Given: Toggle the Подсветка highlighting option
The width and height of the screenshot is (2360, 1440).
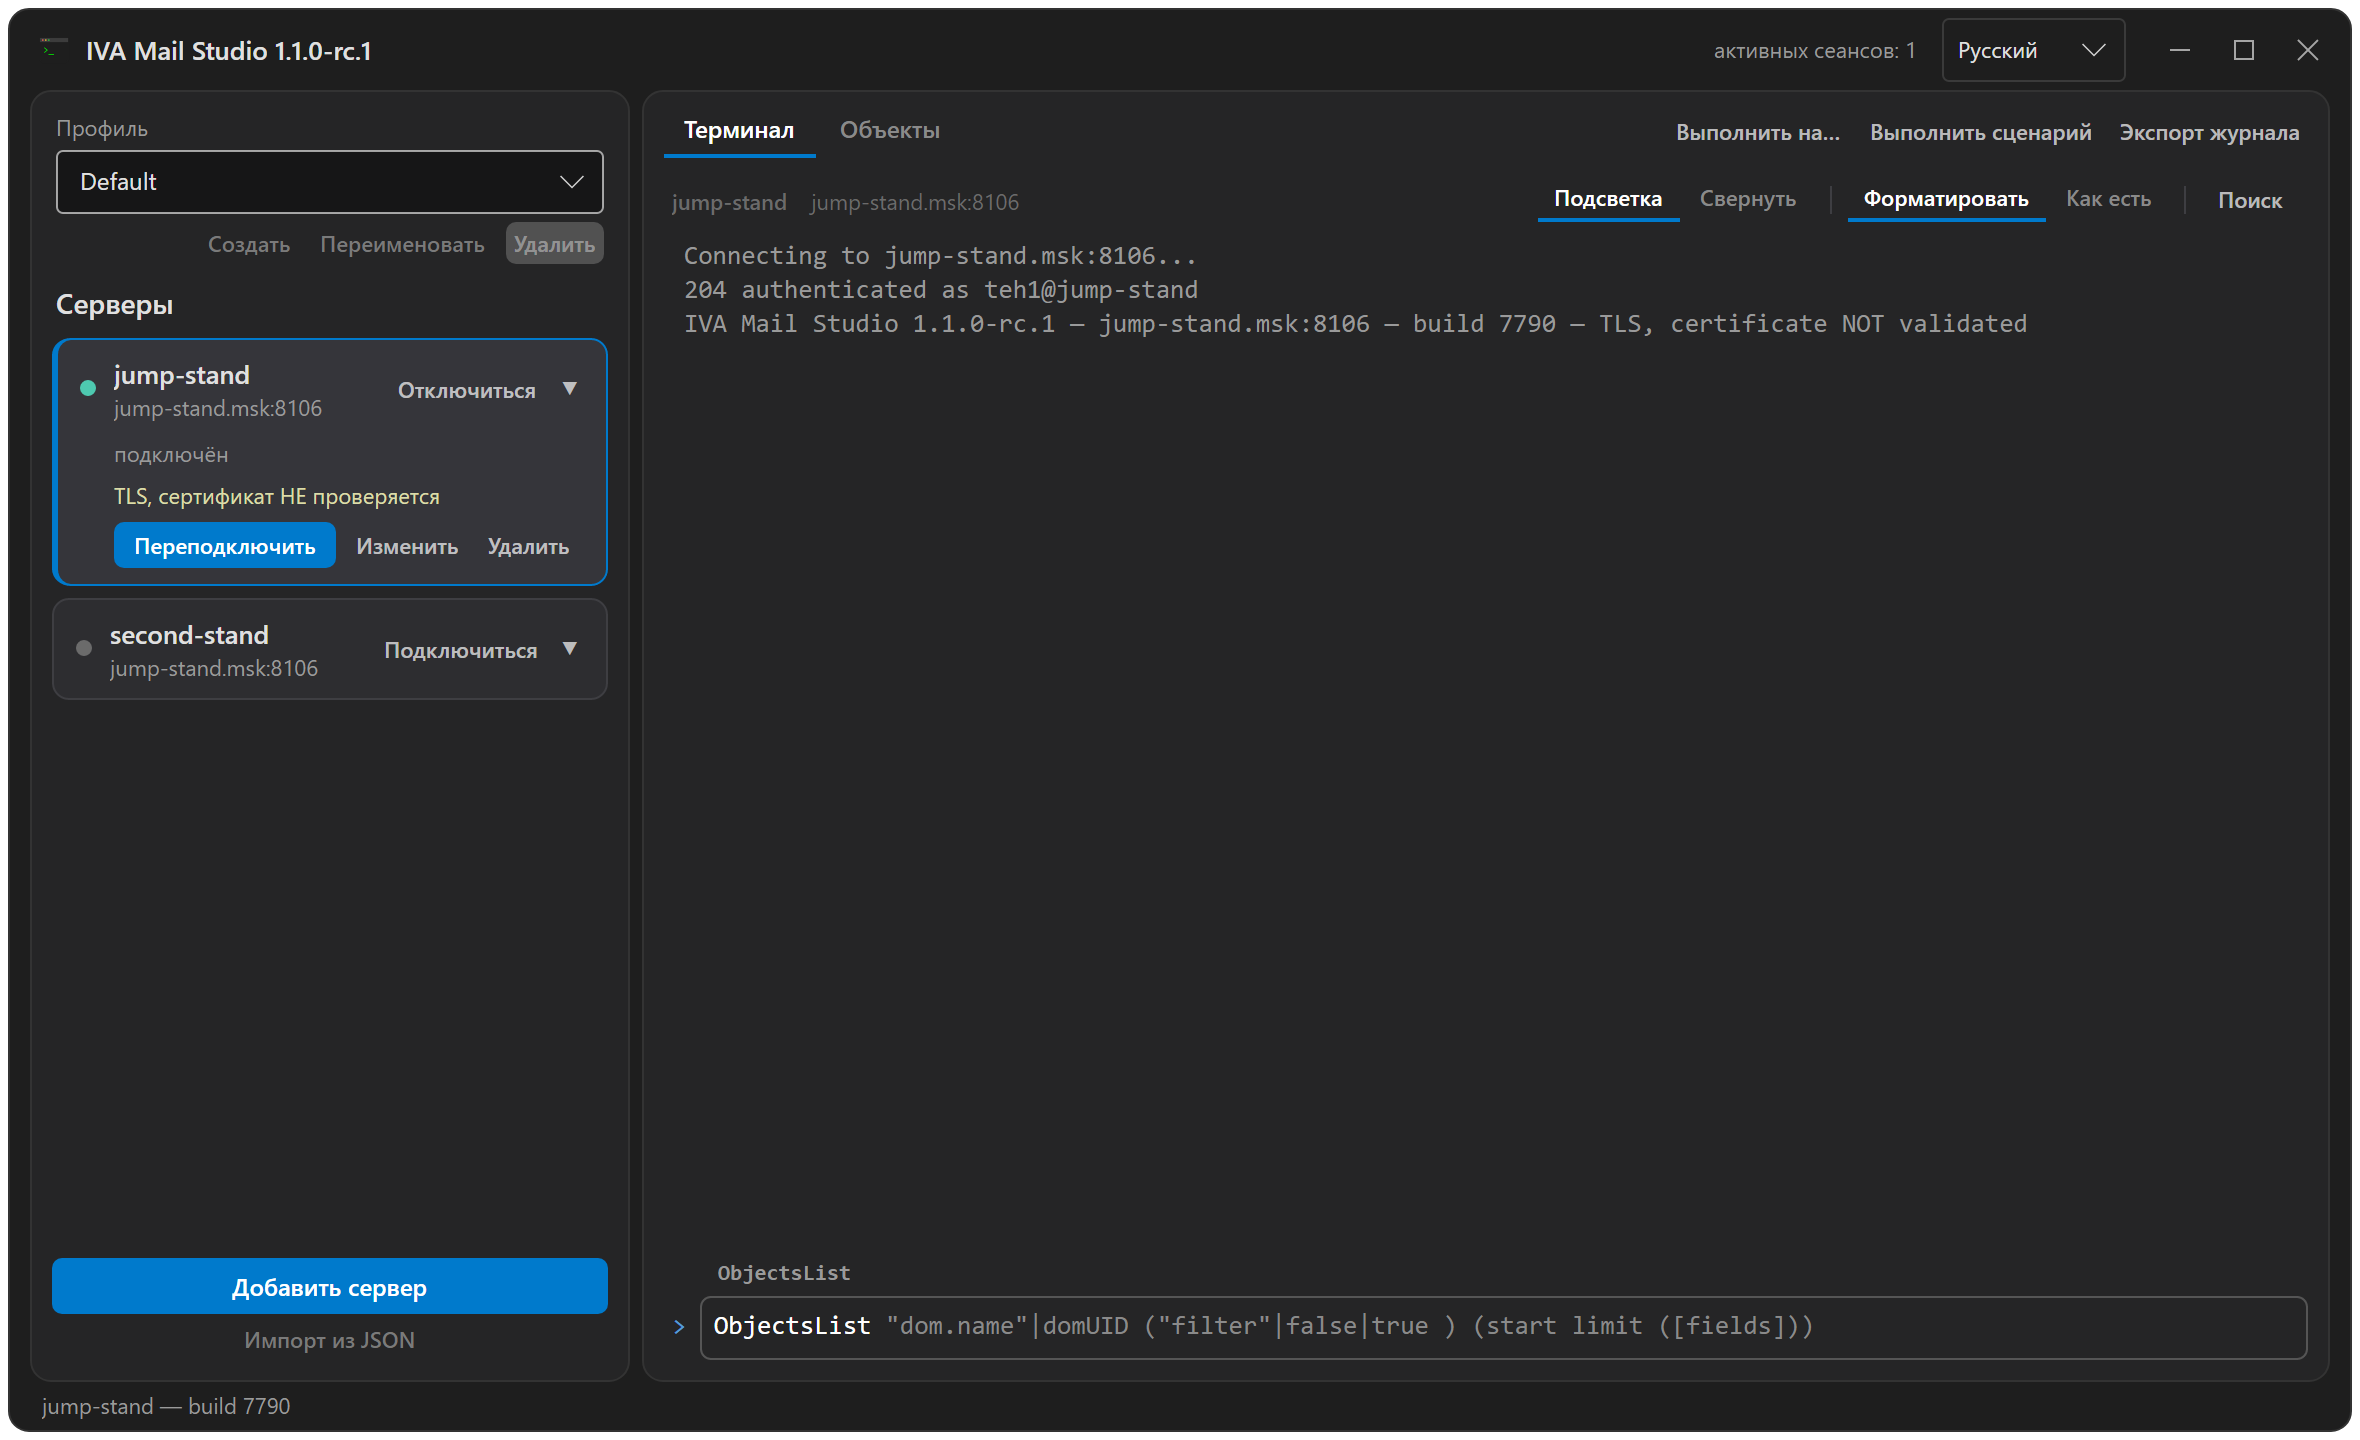Looking at the screenshot, I should click(1608, 199).
